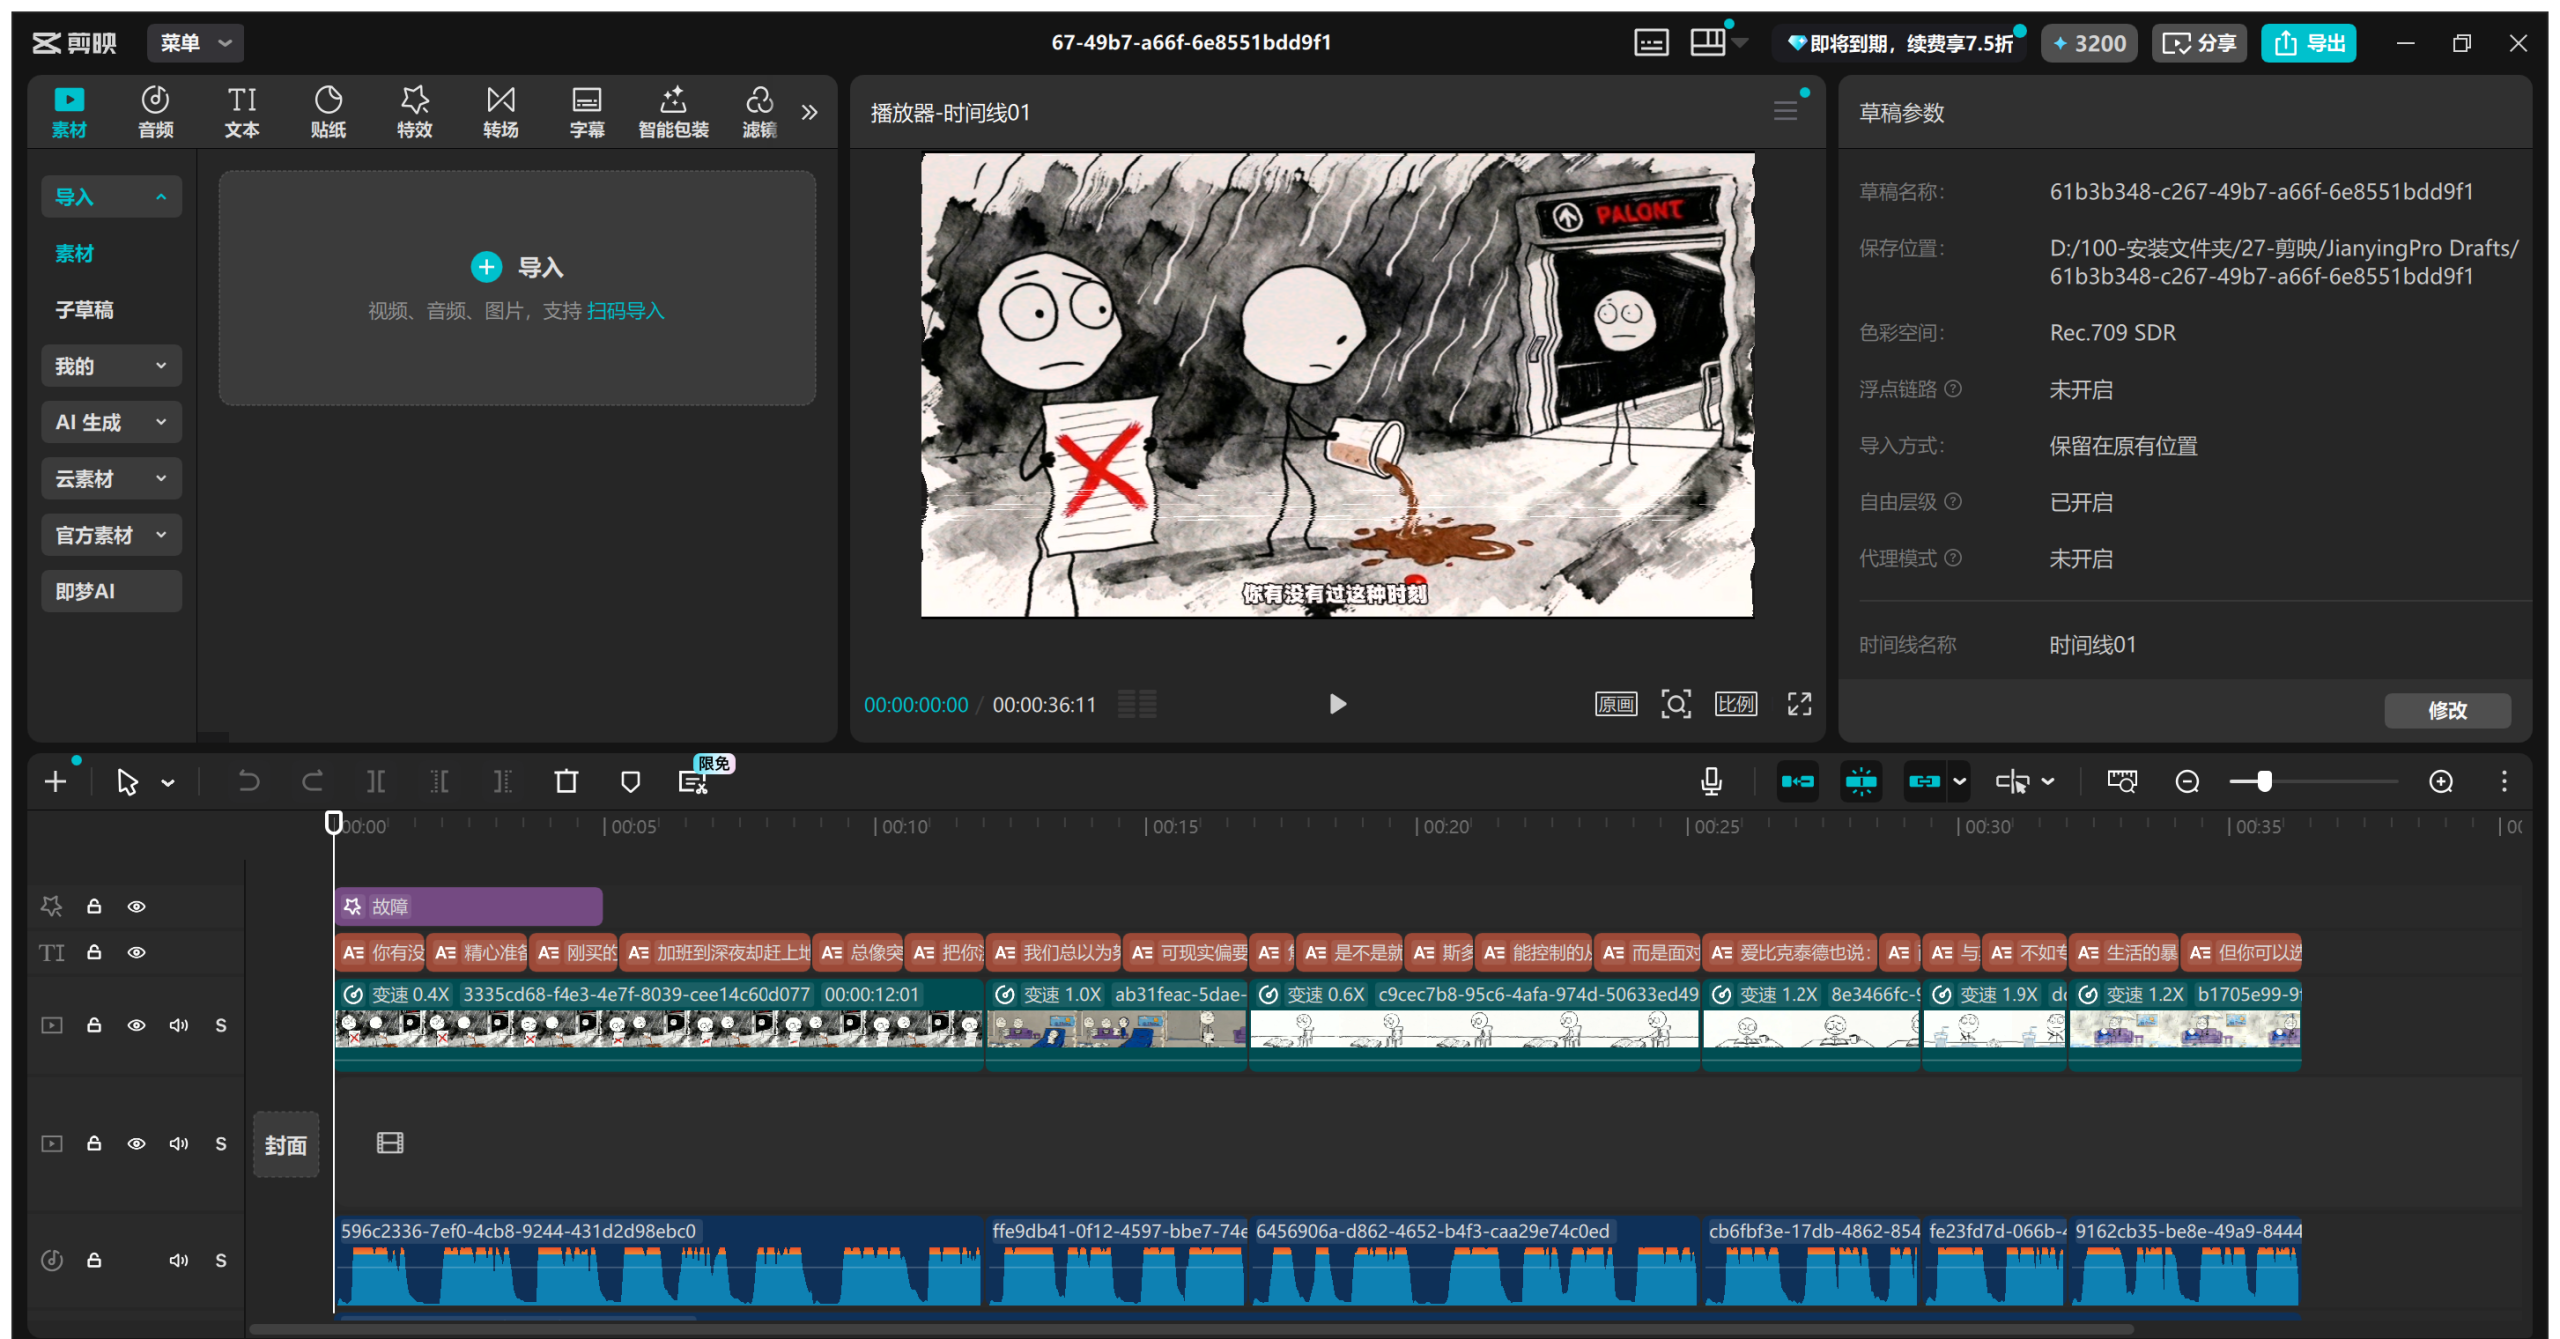Click the zoom out timeline icon
Screen dimensions: 2560x1339
[x=2187, y=781]
